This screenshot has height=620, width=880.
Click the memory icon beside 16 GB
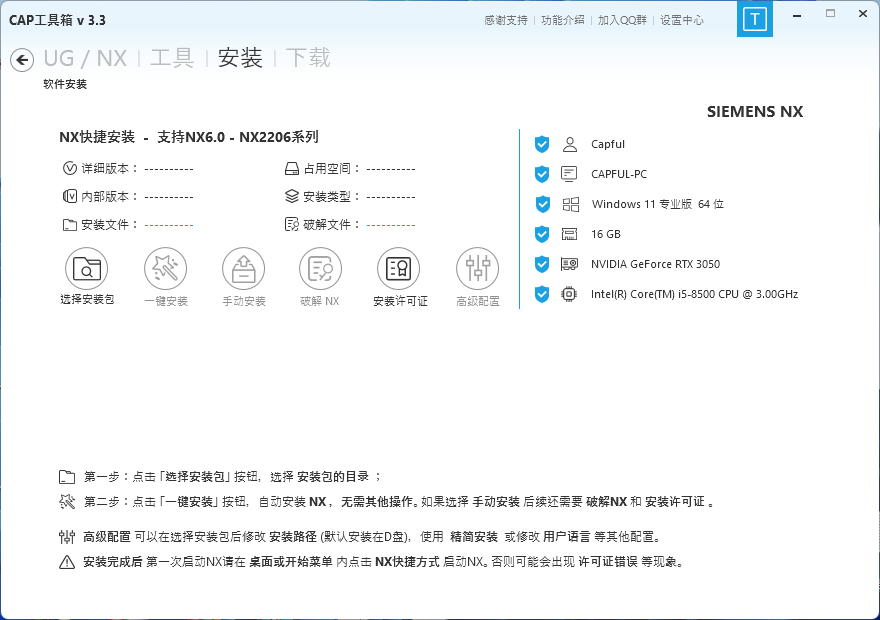pyautogui.click(x=570, y=234)
